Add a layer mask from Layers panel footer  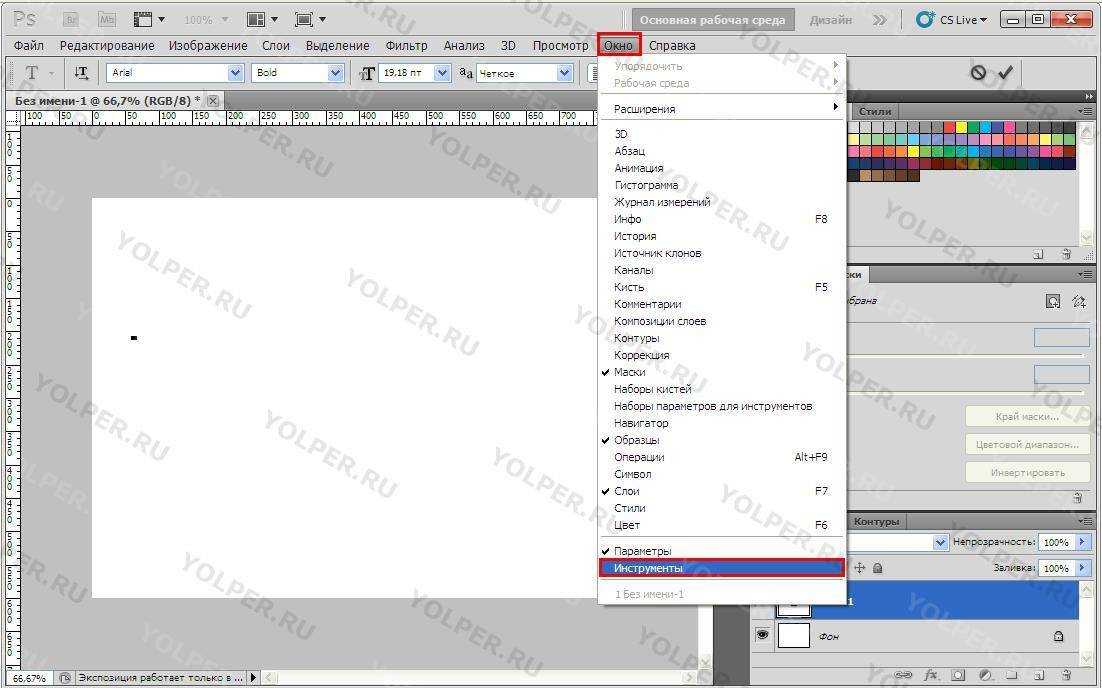[x=958, y=675]
